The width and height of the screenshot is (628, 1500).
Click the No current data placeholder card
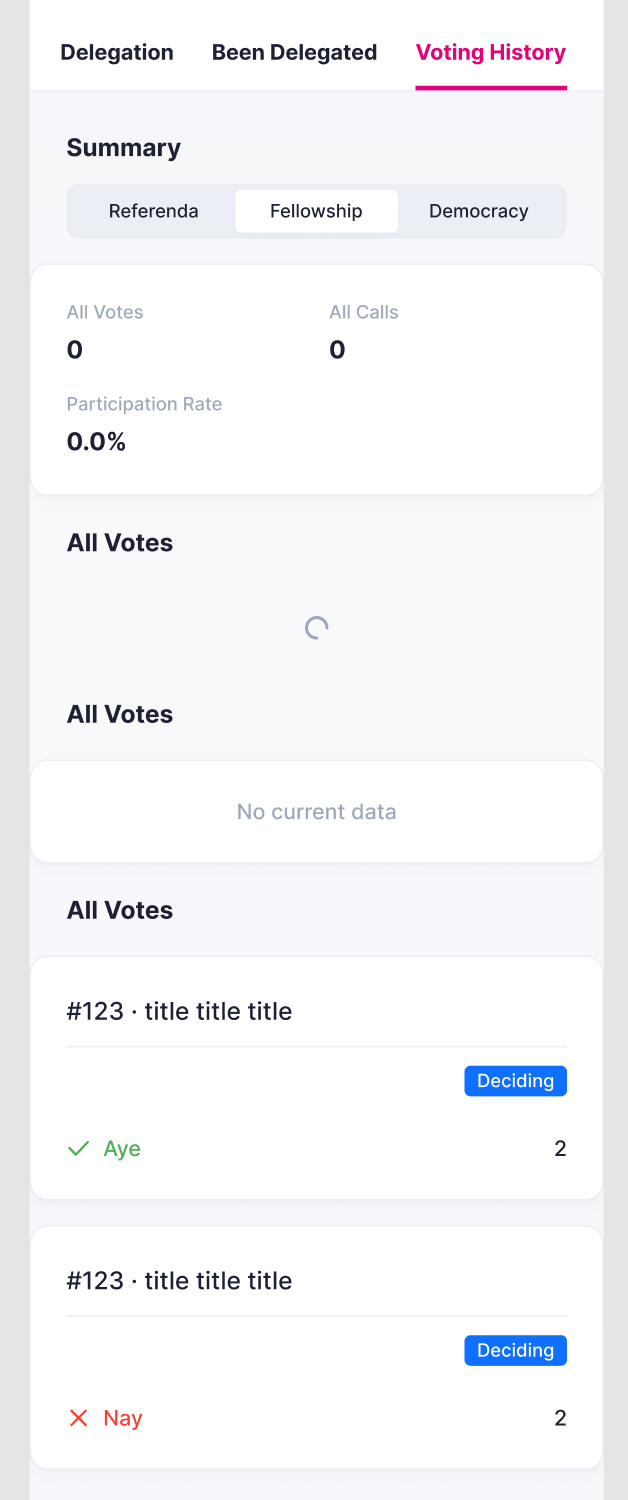pyautogui.click(x=316, y=811)
